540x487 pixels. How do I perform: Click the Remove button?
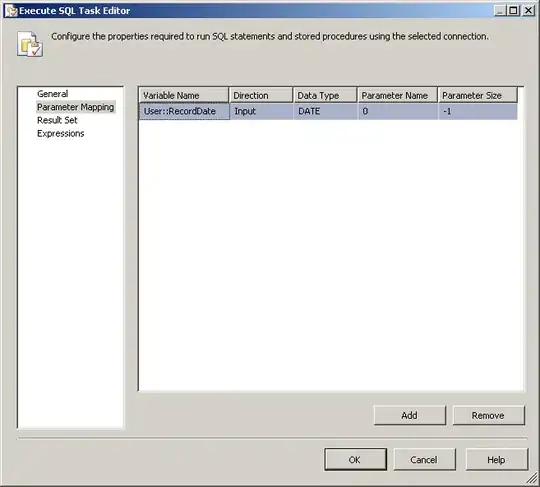488,415
